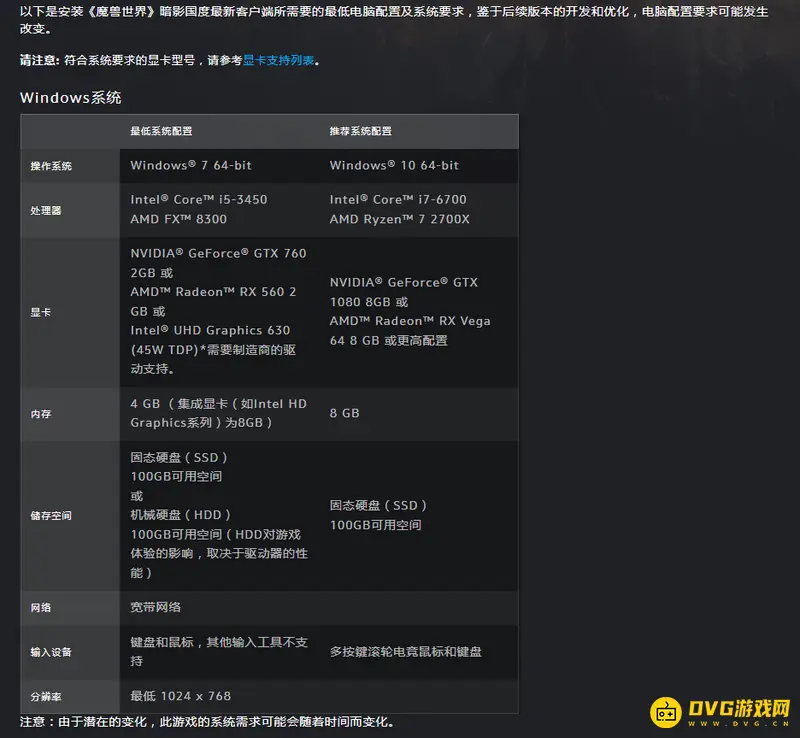Click the 内存 row label
This screenshot has width=800, height=738.
tap(41, 414)
